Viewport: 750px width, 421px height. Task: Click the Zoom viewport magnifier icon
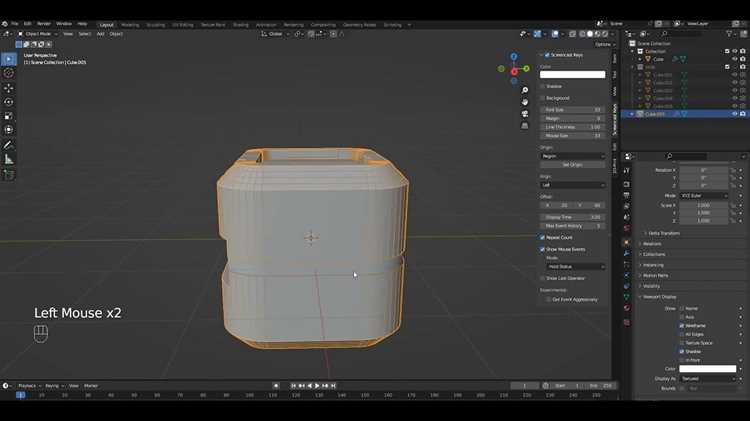pos(525,90)
